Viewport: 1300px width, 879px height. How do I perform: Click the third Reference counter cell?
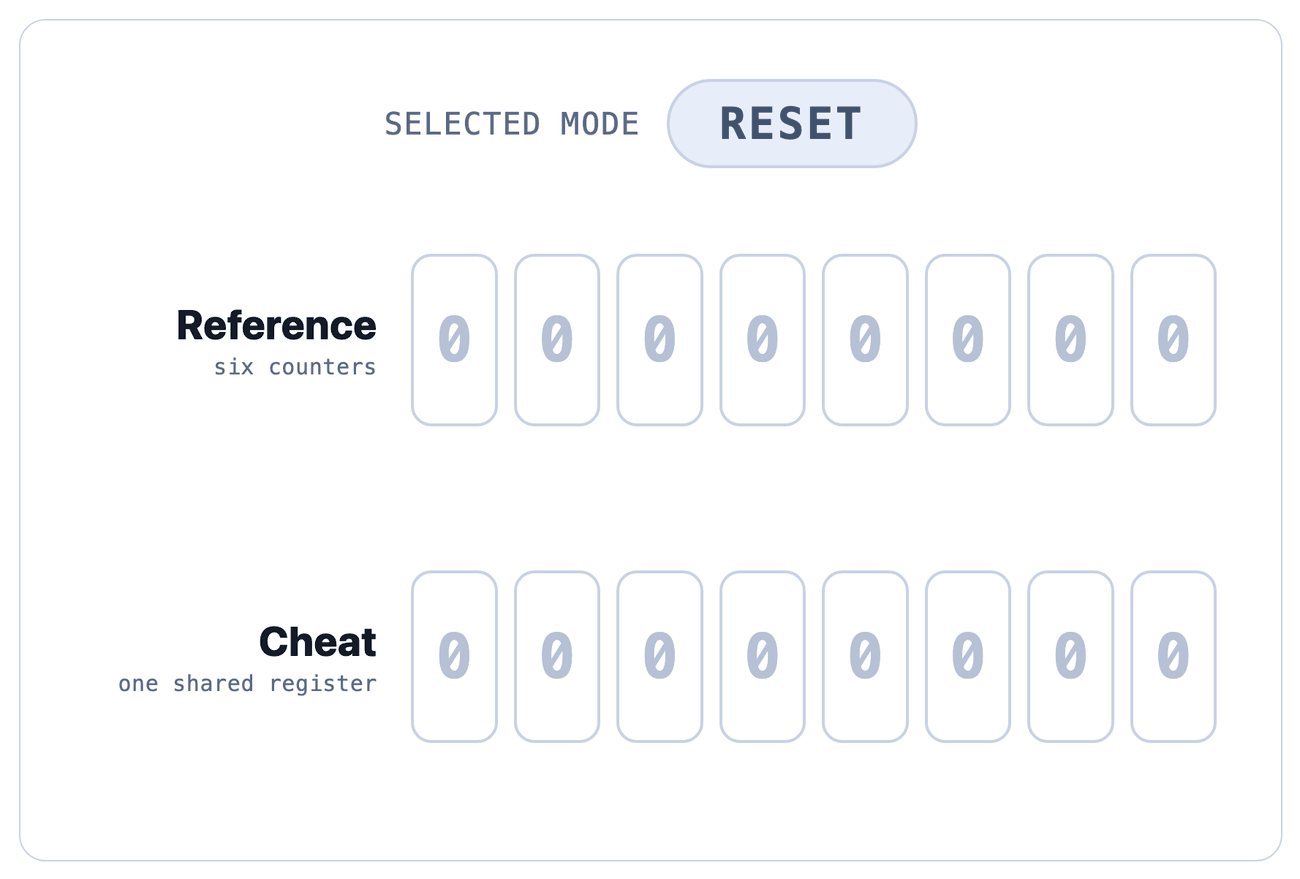660,340
